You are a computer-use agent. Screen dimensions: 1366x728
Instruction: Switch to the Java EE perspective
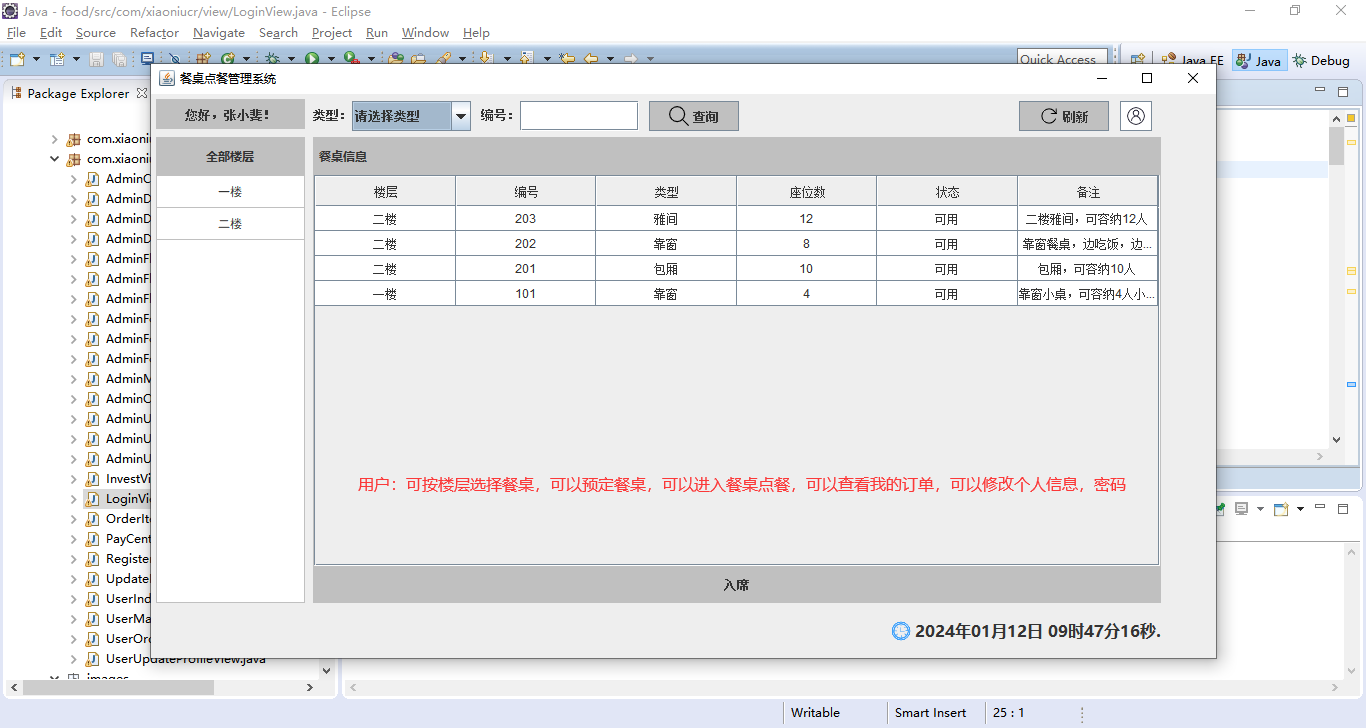click(x=1191, y=60)
